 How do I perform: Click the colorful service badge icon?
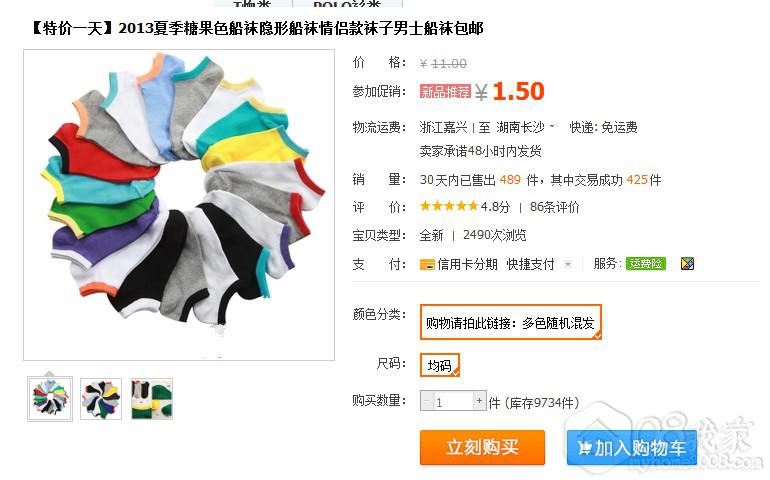(687, 264)
